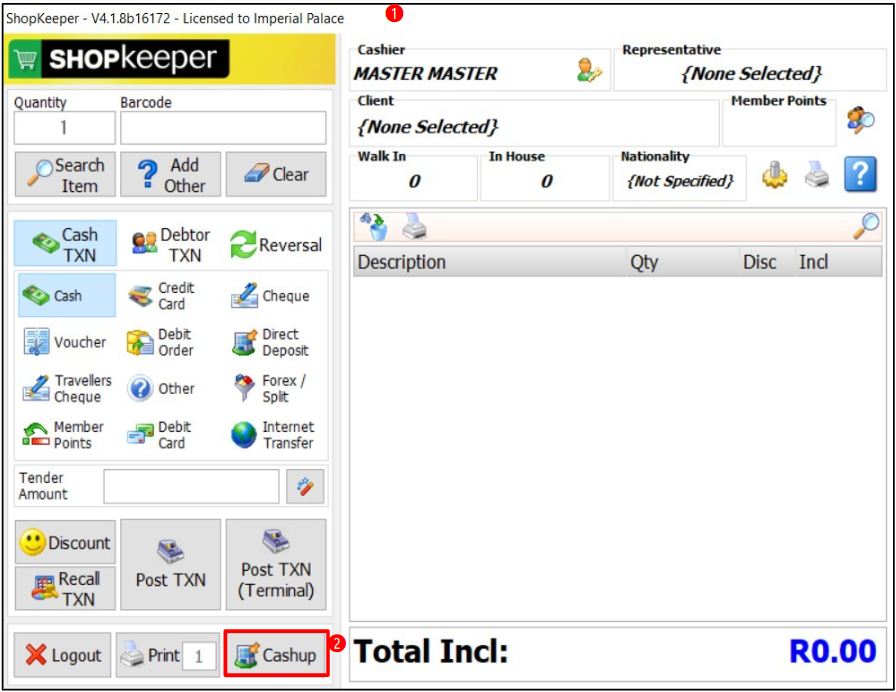Choose Voucher payment method

point(65,342)
